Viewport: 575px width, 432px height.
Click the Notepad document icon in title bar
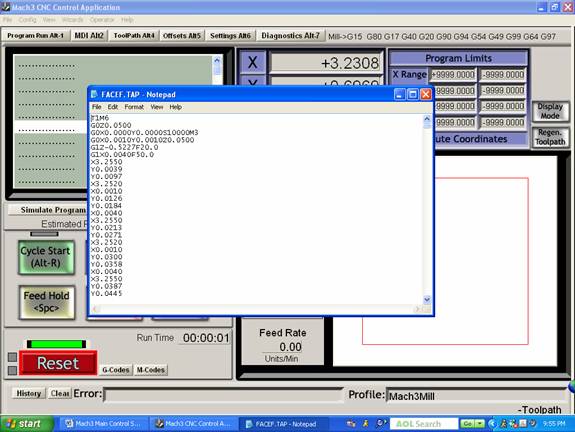(94, 94)
